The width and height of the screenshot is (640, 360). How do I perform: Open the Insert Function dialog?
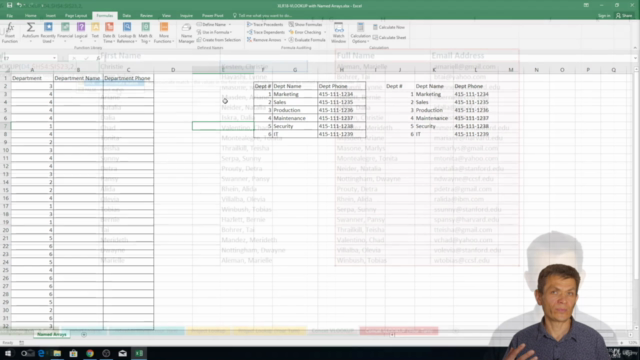9,33
